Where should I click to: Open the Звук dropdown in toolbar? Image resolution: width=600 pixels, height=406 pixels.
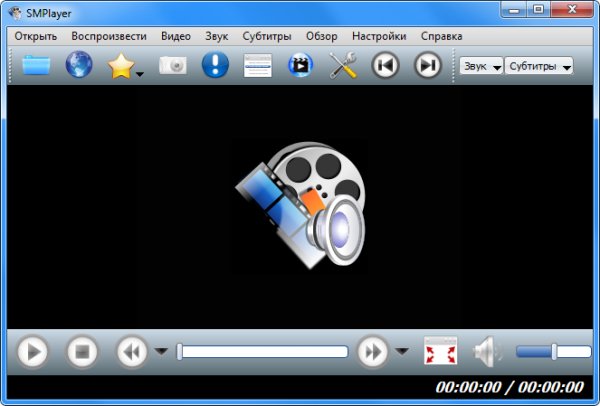481,66
